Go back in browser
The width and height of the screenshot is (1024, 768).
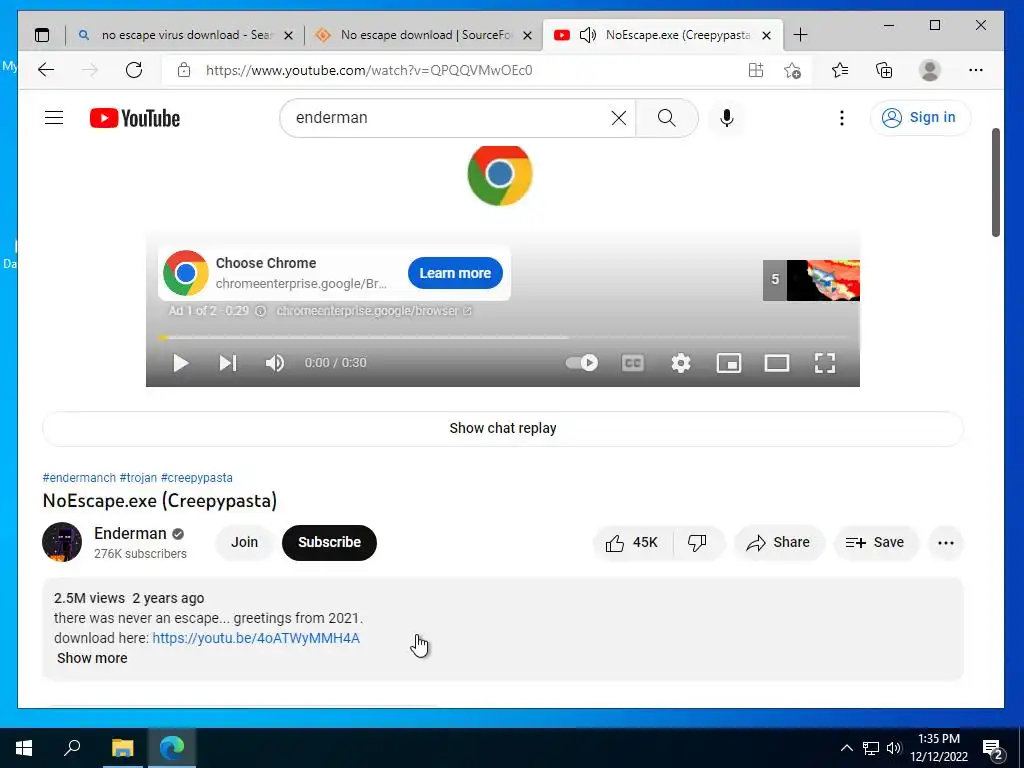coord(46,70)
